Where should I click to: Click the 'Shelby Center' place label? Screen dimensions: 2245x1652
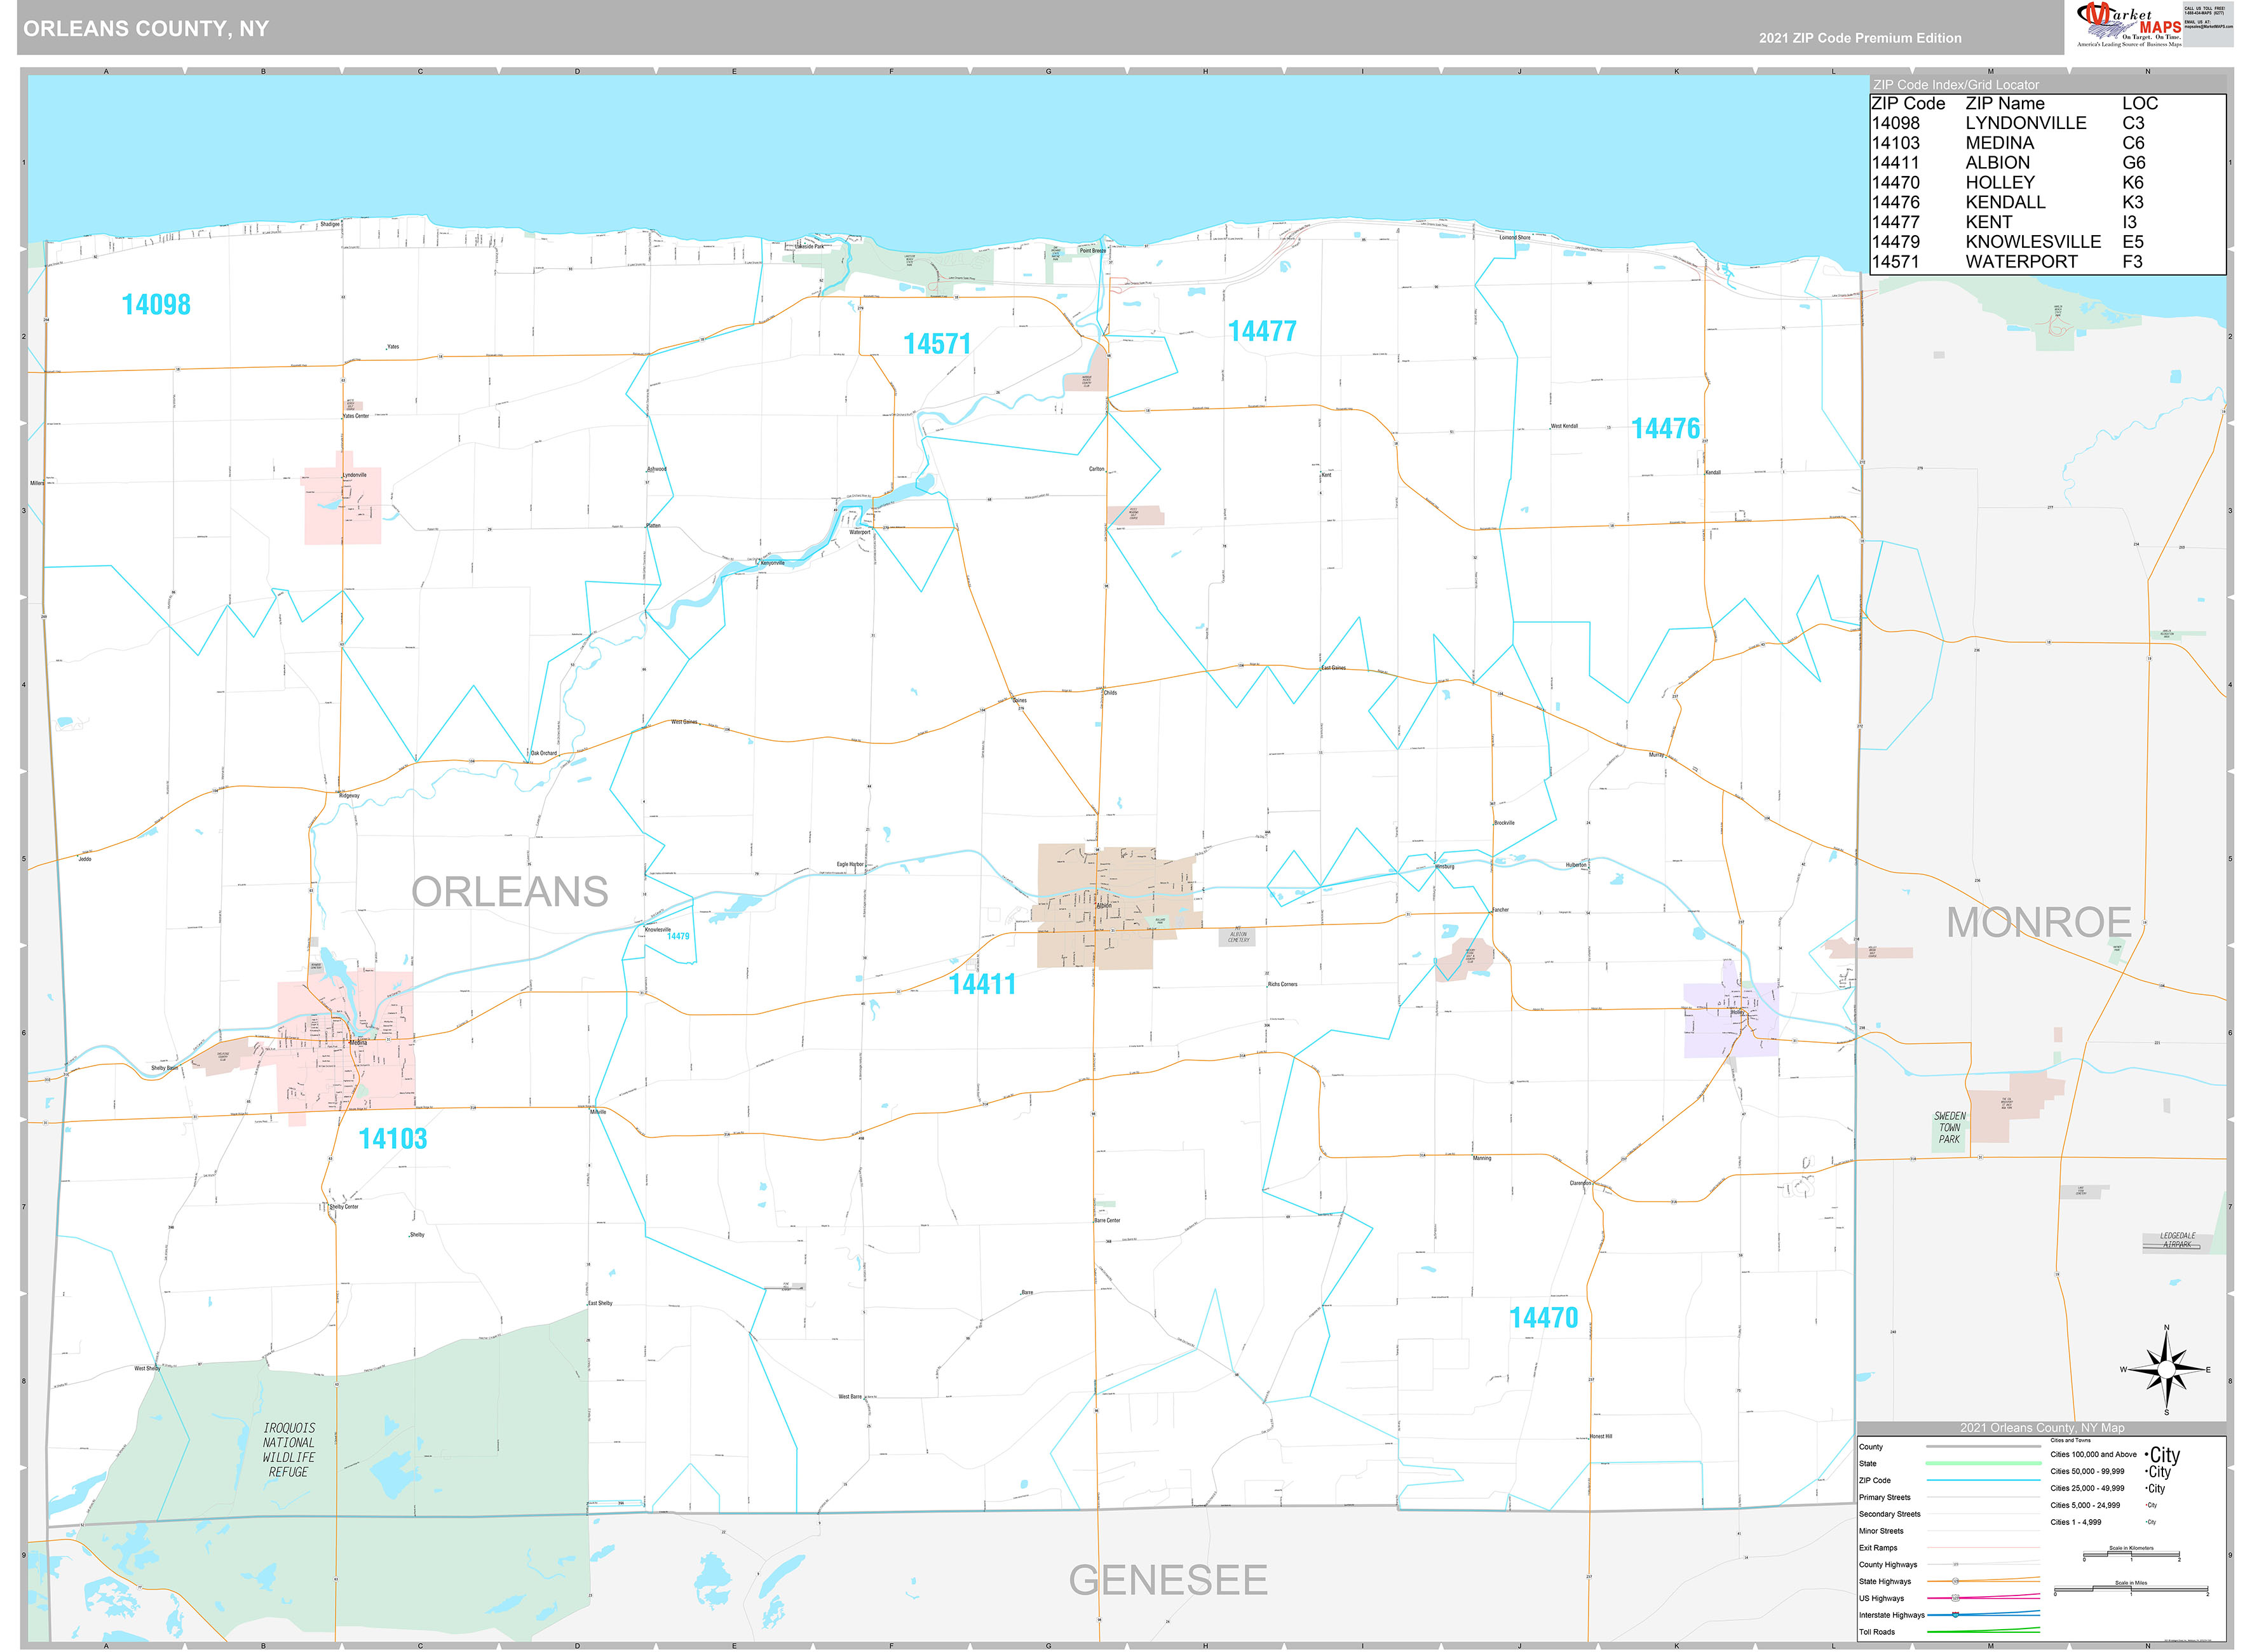pos(344,1207)
